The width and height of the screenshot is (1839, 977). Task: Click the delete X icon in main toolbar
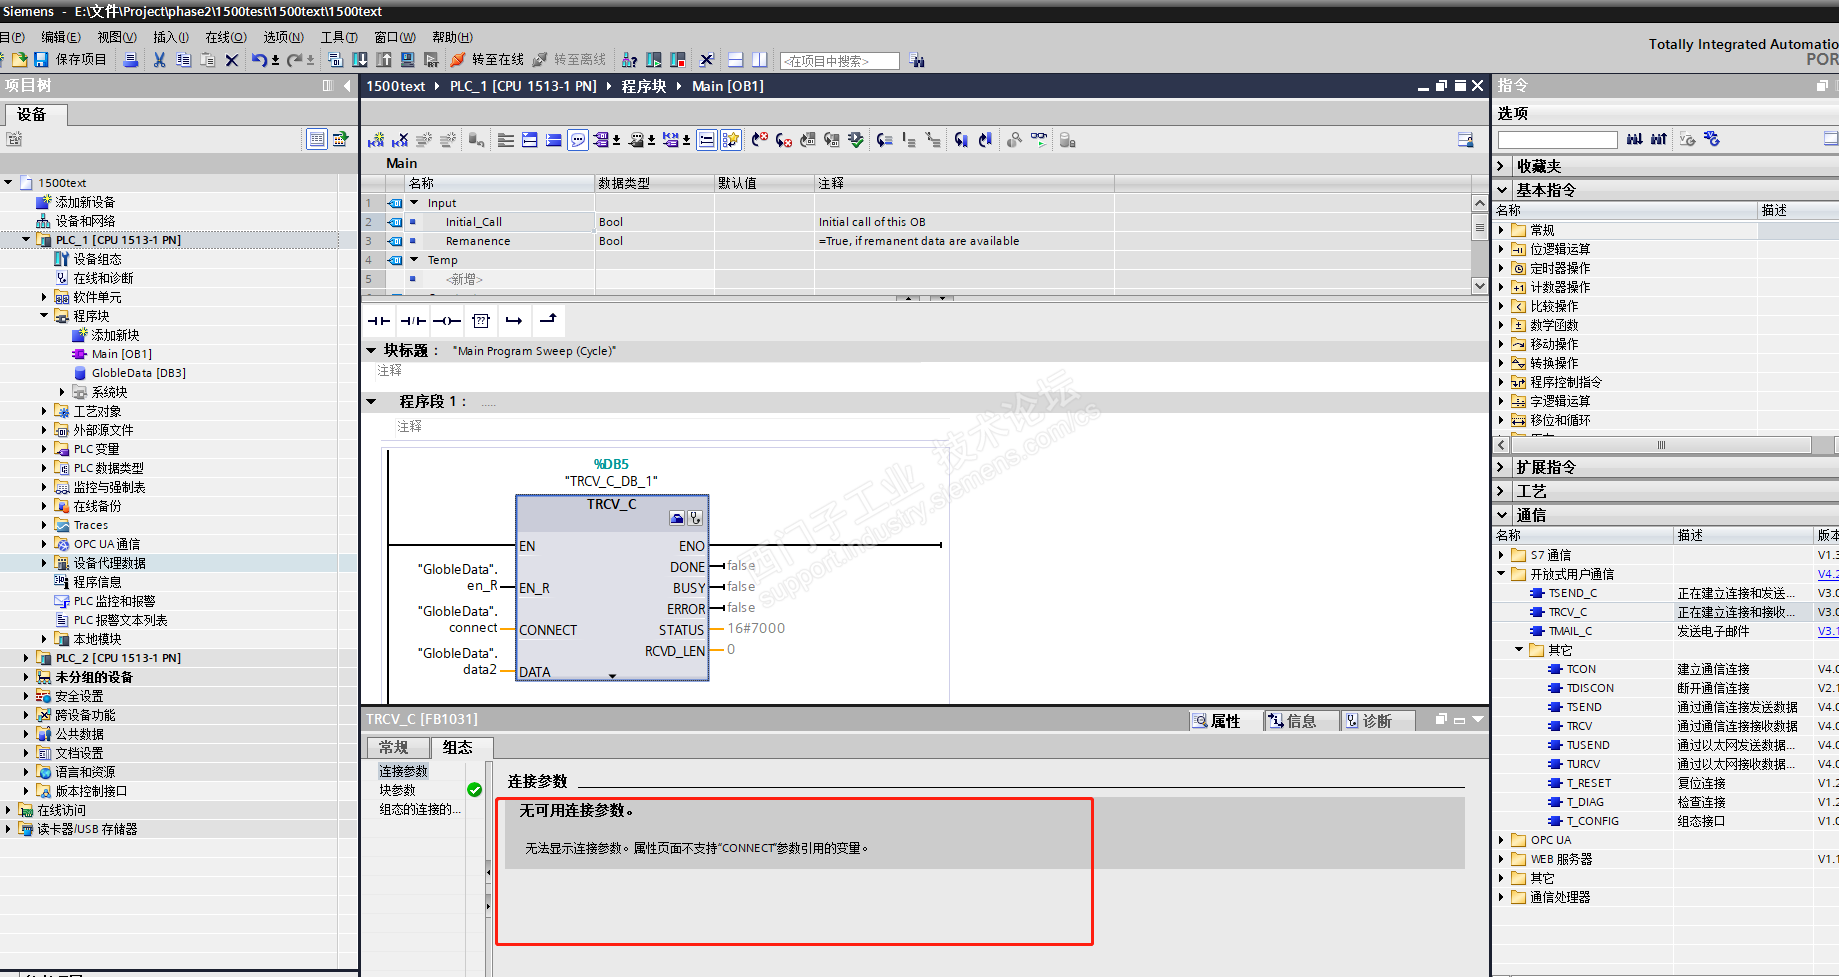232,60
